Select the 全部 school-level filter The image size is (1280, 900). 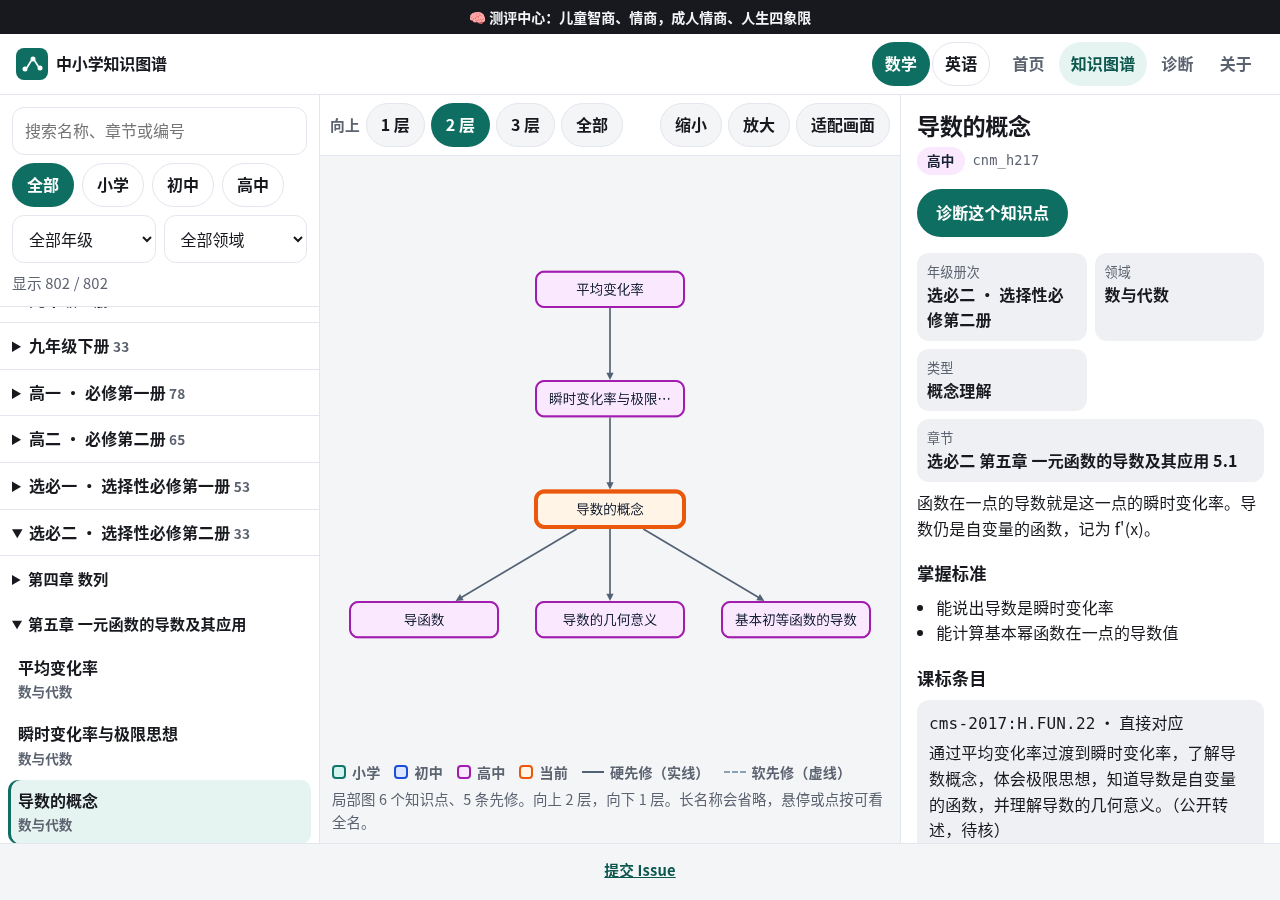coord(43,185)
